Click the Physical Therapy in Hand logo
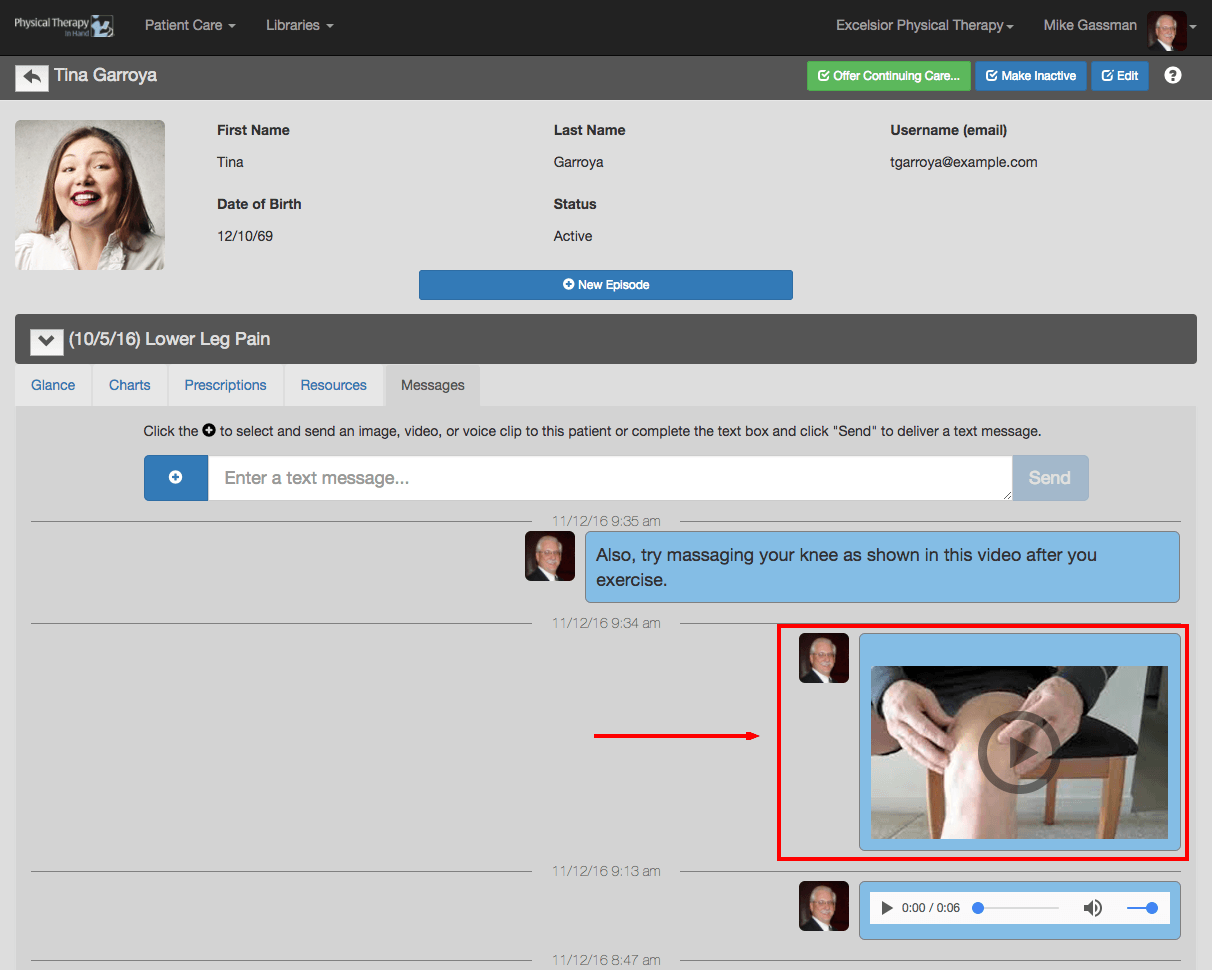Viewport: 1212px width, 970px height. [x=63, y=26]
